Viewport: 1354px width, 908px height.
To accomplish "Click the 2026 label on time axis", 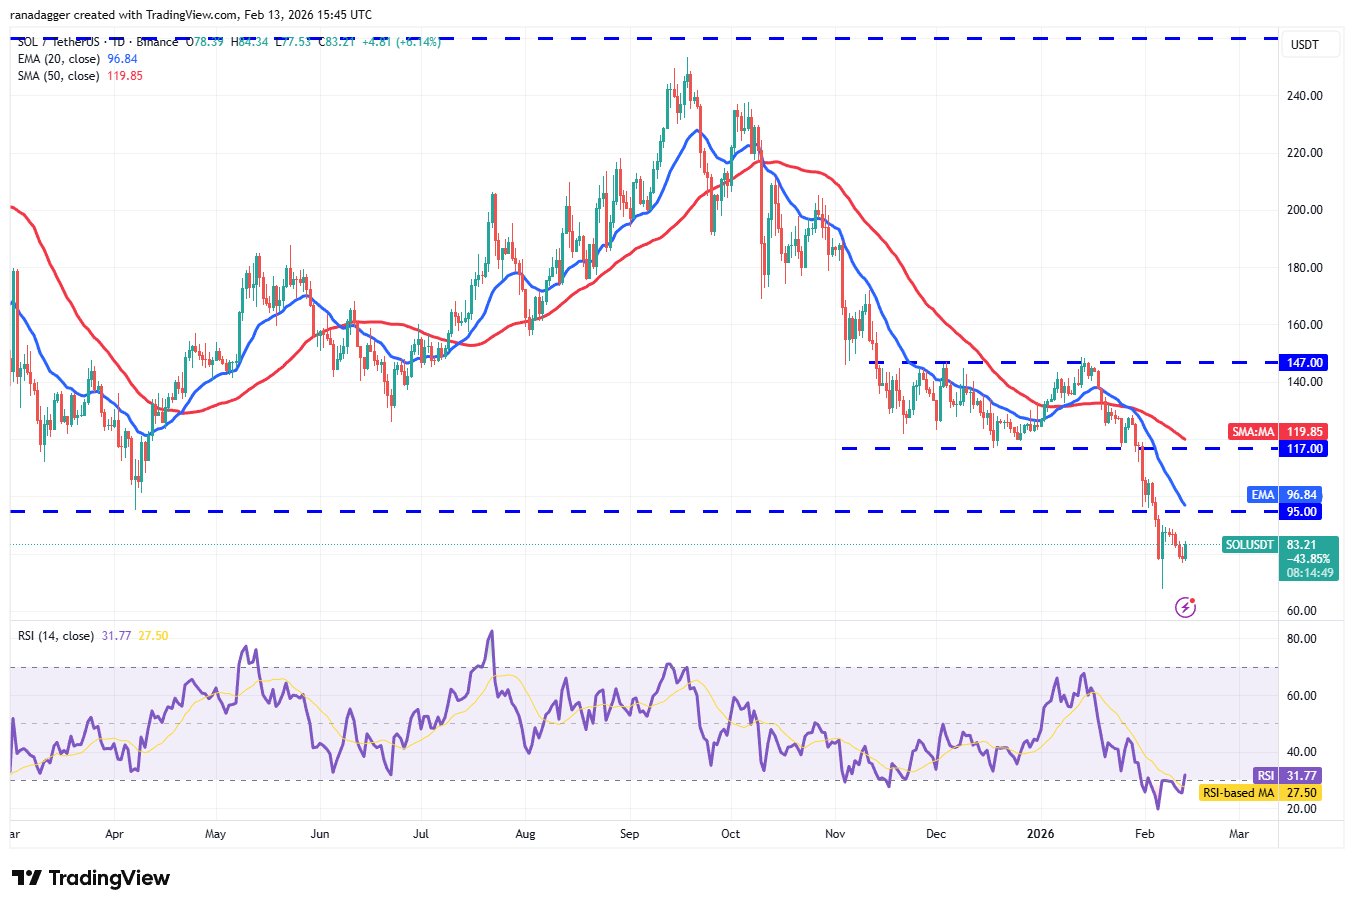I will point(1041,834).
